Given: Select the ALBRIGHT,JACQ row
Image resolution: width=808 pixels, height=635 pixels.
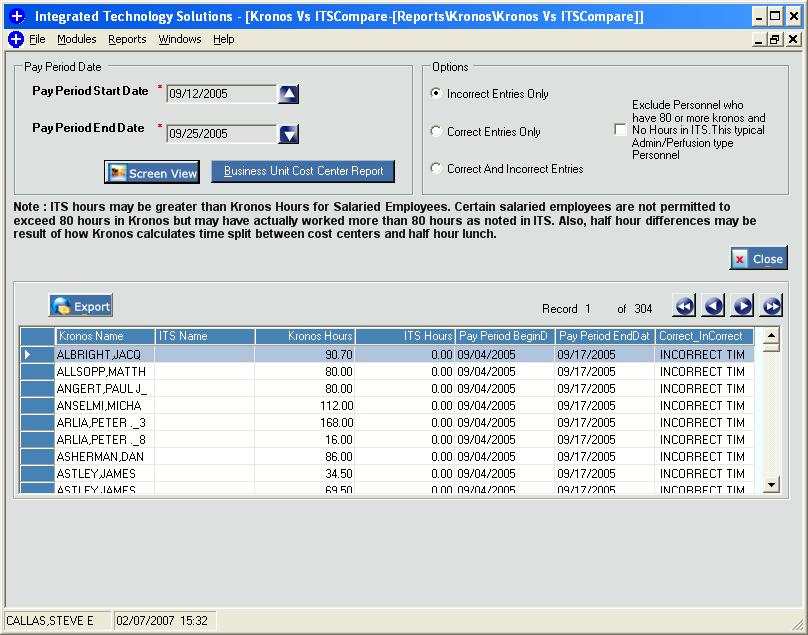Looking at the screenshot, I should click(x=387, y=354).
